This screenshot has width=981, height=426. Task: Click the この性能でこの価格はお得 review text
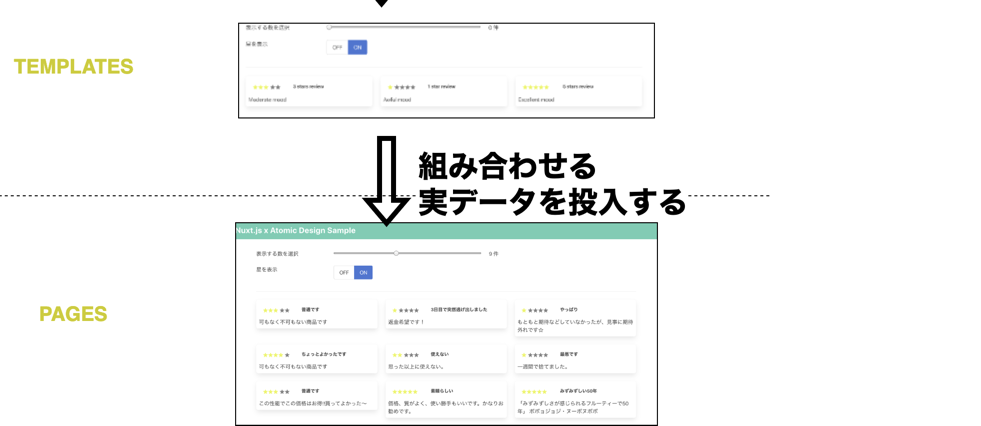coord(313,403)
